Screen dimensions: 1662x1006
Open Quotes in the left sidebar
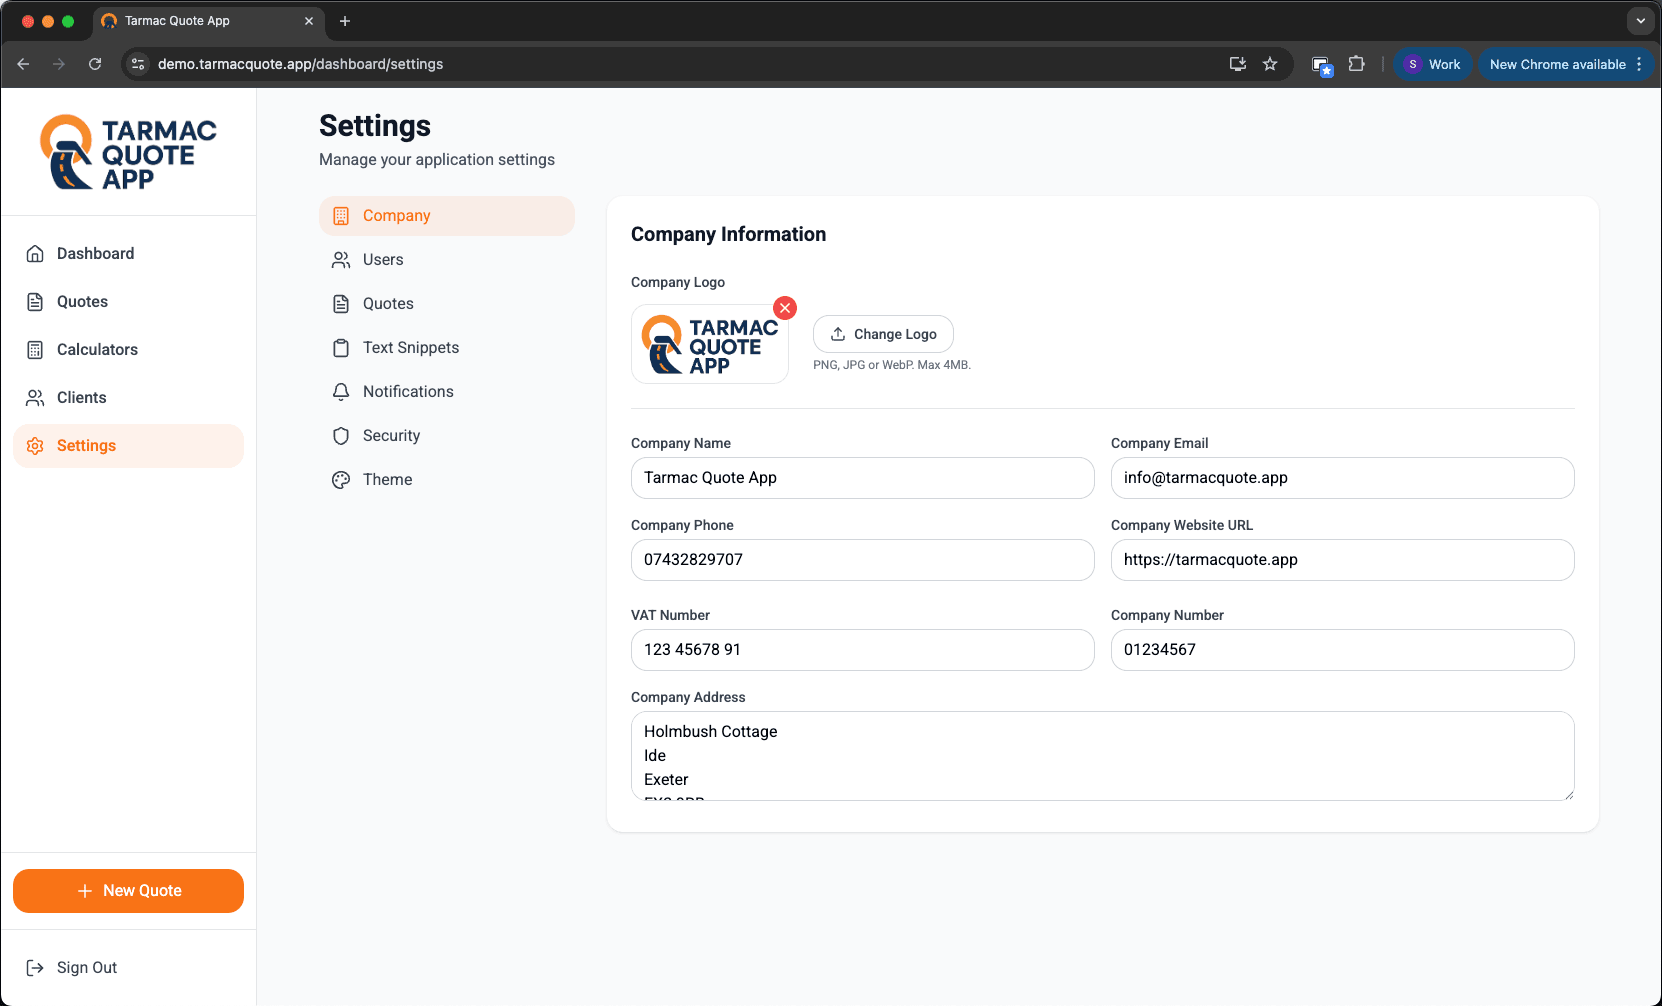82,302
